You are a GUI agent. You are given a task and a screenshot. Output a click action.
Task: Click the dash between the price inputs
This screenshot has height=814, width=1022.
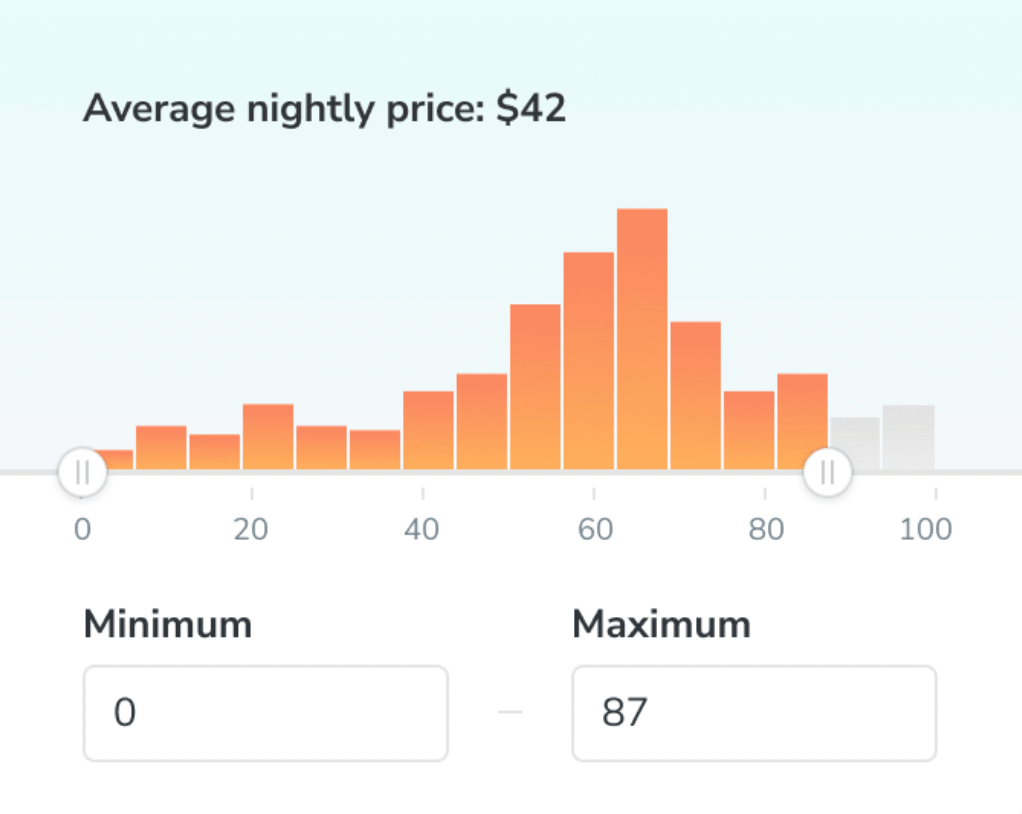pos(510,713)
